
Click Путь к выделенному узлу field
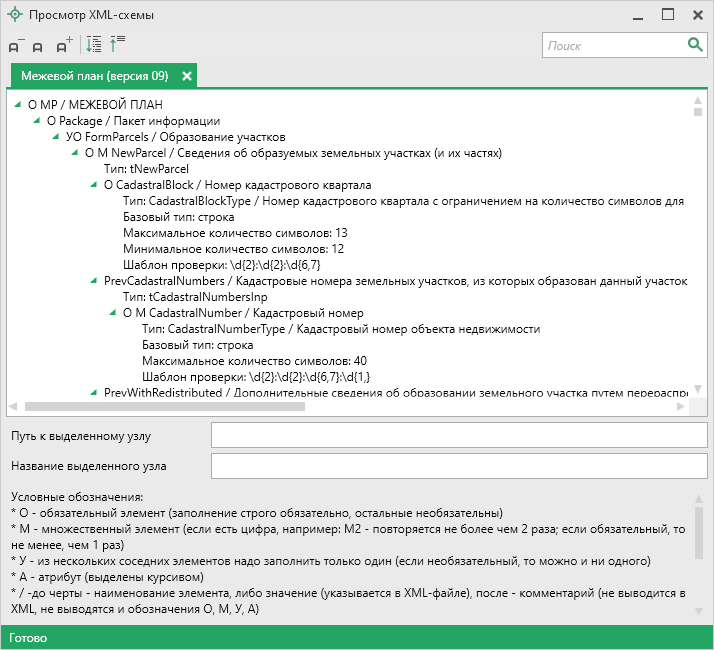tap(459, 436)
